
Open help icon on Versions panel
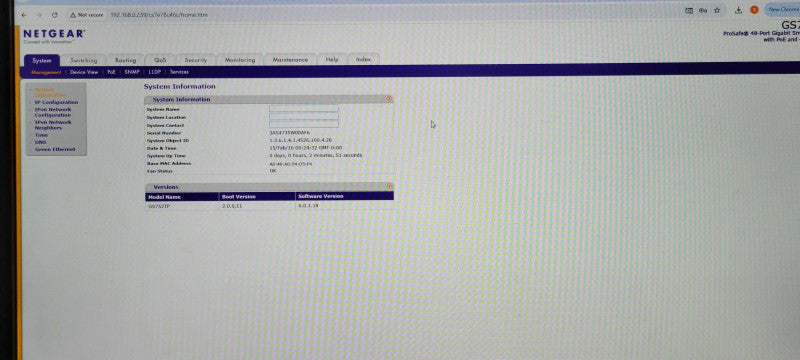pos(389,187)
